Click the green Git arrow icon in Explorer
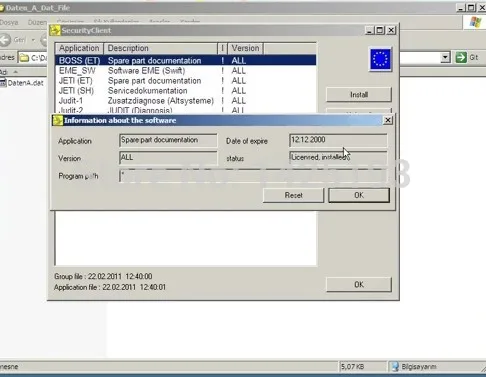The height and width of the screenshot is (377, 486). tap(461, 57)
